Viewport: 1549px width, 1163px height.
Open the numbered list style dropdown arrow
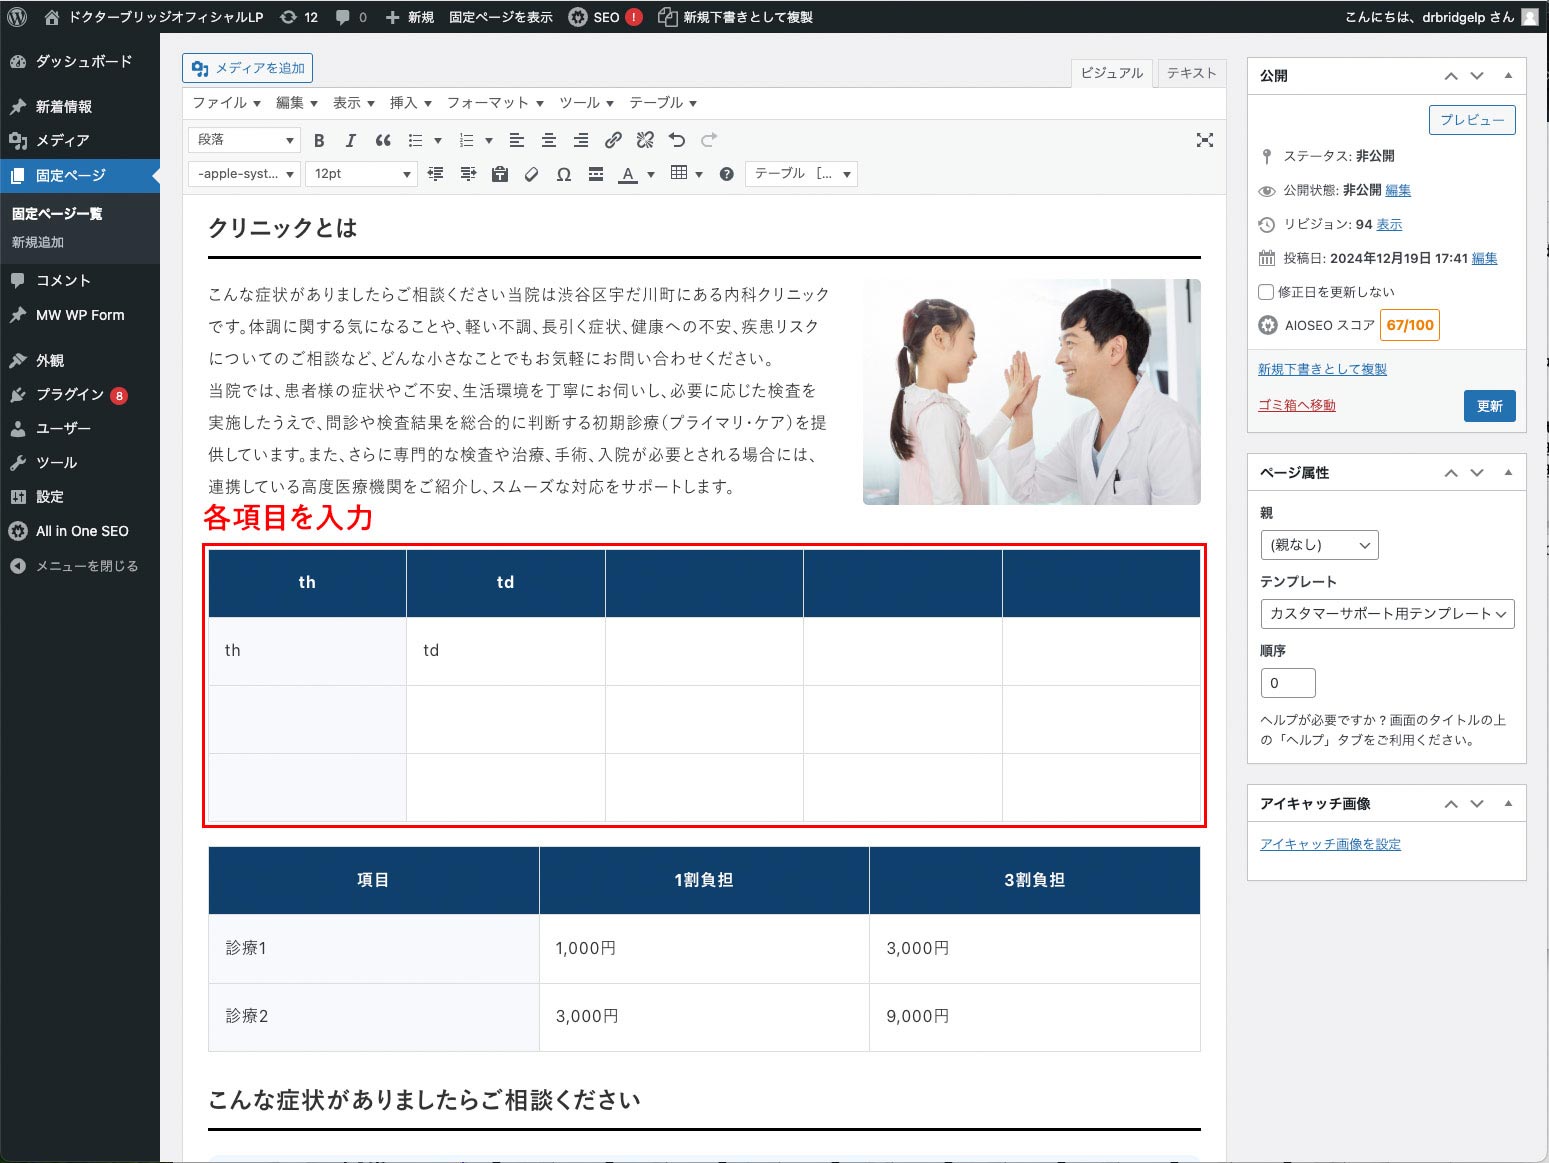point(489,140)
